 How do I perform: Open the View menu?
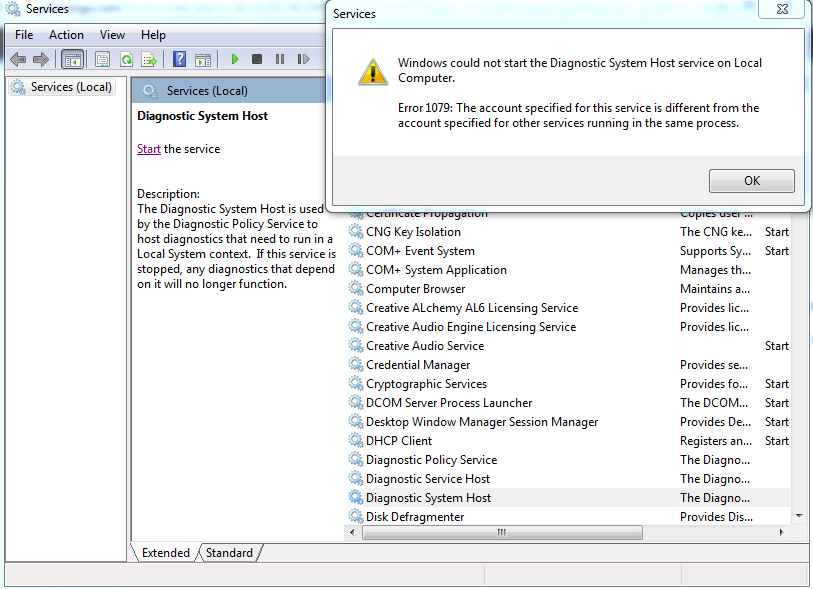(112, 35)
